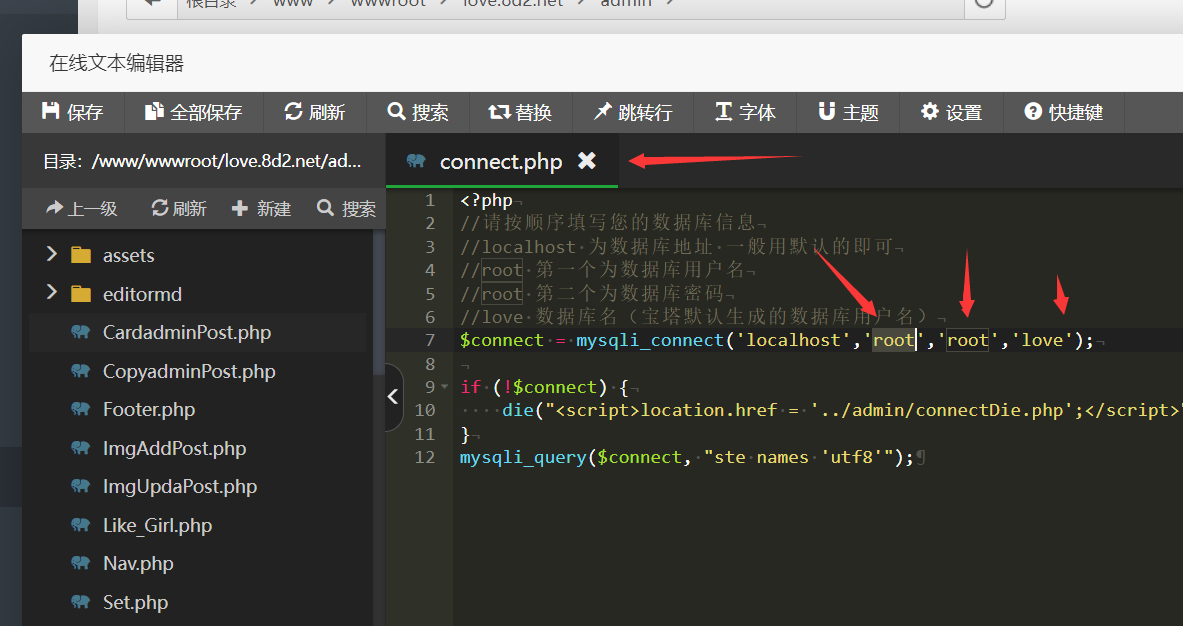The width and height of the screenshot is (1183, 626).
Task: Open the Replace (替换) tool
Action: 521,112
